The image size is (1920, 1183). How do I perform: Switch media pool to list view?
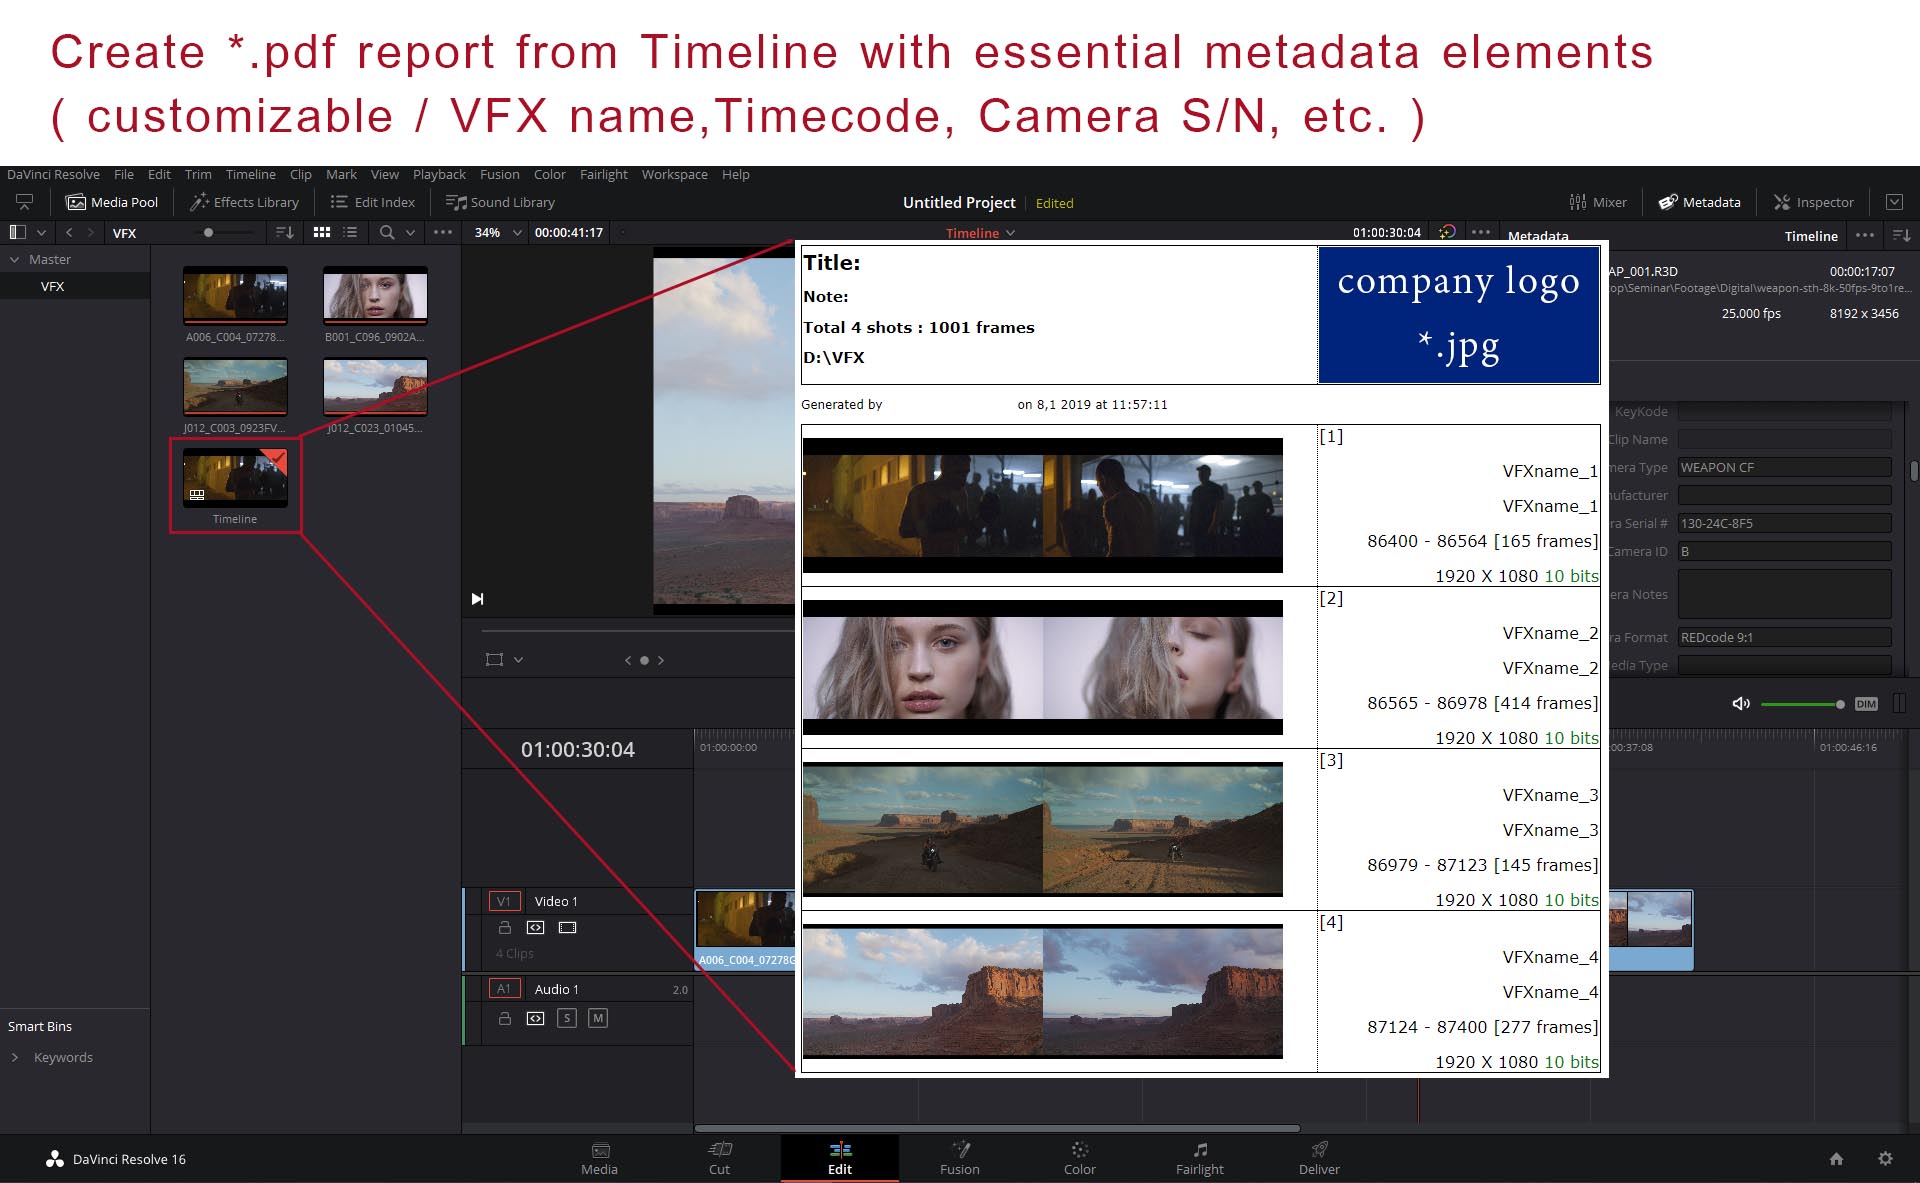pos(350,232)
